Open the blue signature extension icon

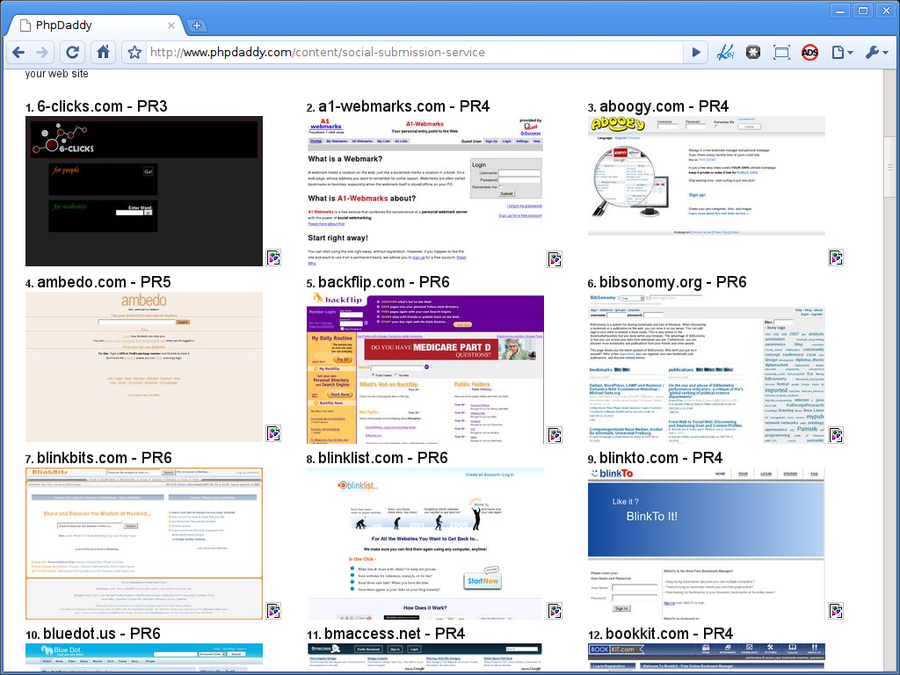point(726,52)
